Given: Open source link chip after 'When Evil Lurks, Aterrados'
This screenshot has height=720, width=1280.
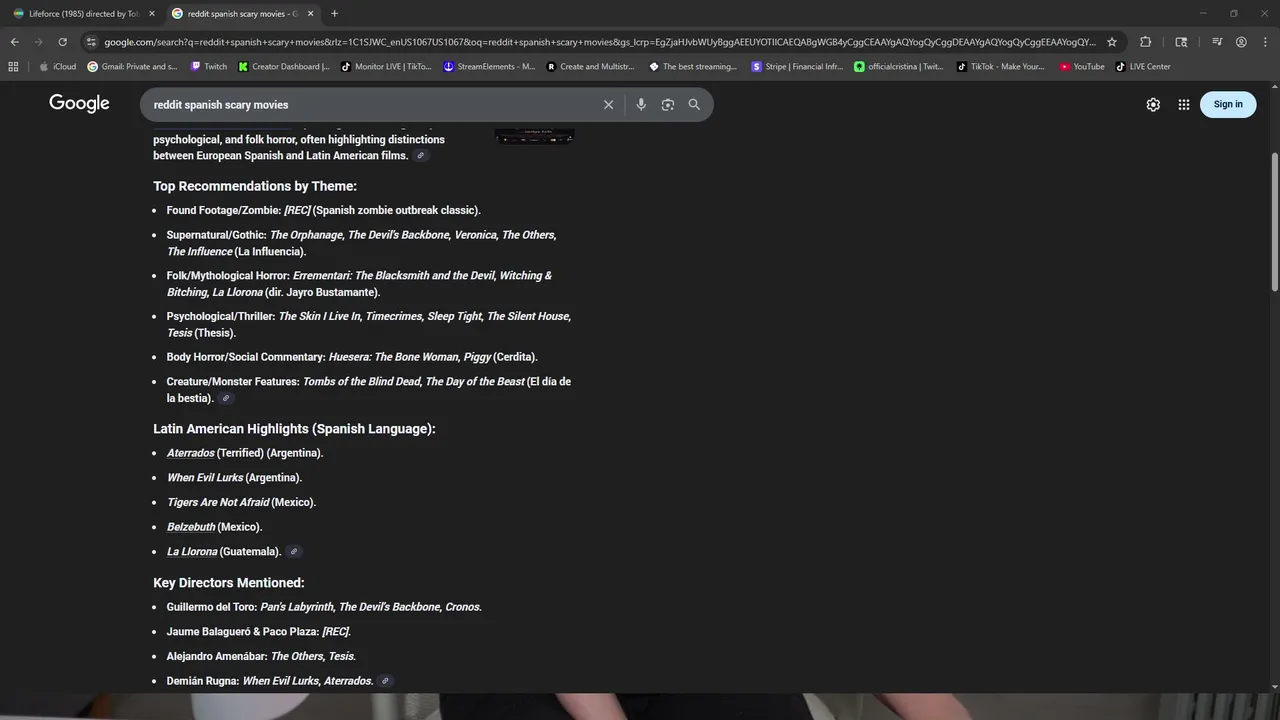Looking at the screenshot, I should [x=385, y=682].
